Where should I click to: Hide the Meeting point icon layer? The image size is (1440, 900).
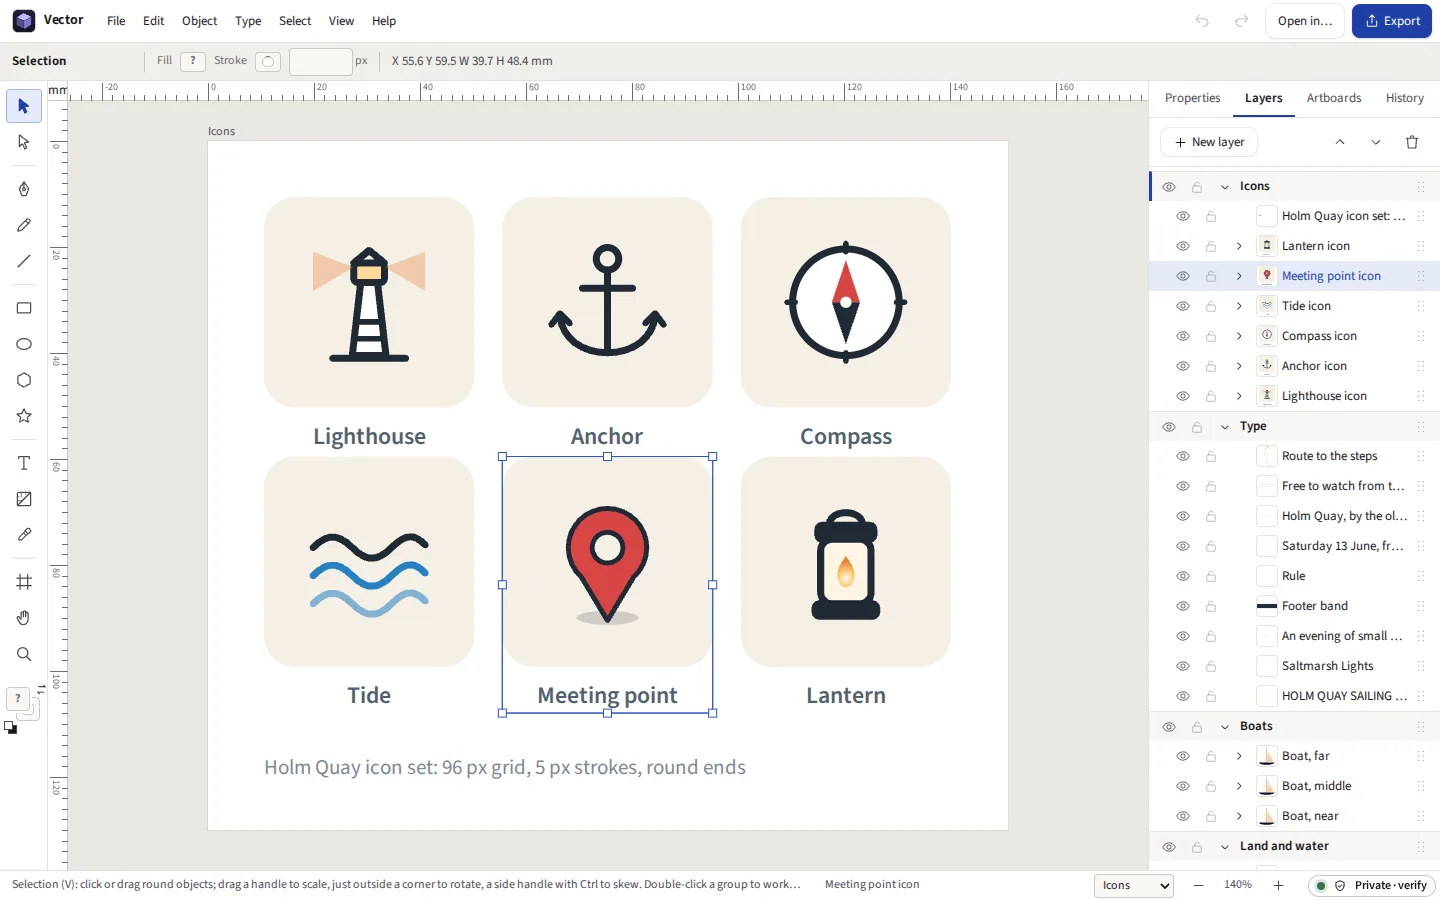click(x=1182, y=276)
